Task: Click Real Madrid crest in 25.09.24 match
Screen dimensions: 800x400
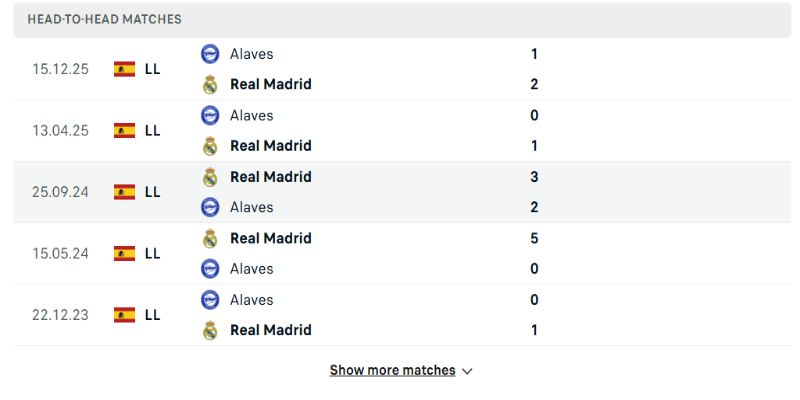Action: click(210, 177)
